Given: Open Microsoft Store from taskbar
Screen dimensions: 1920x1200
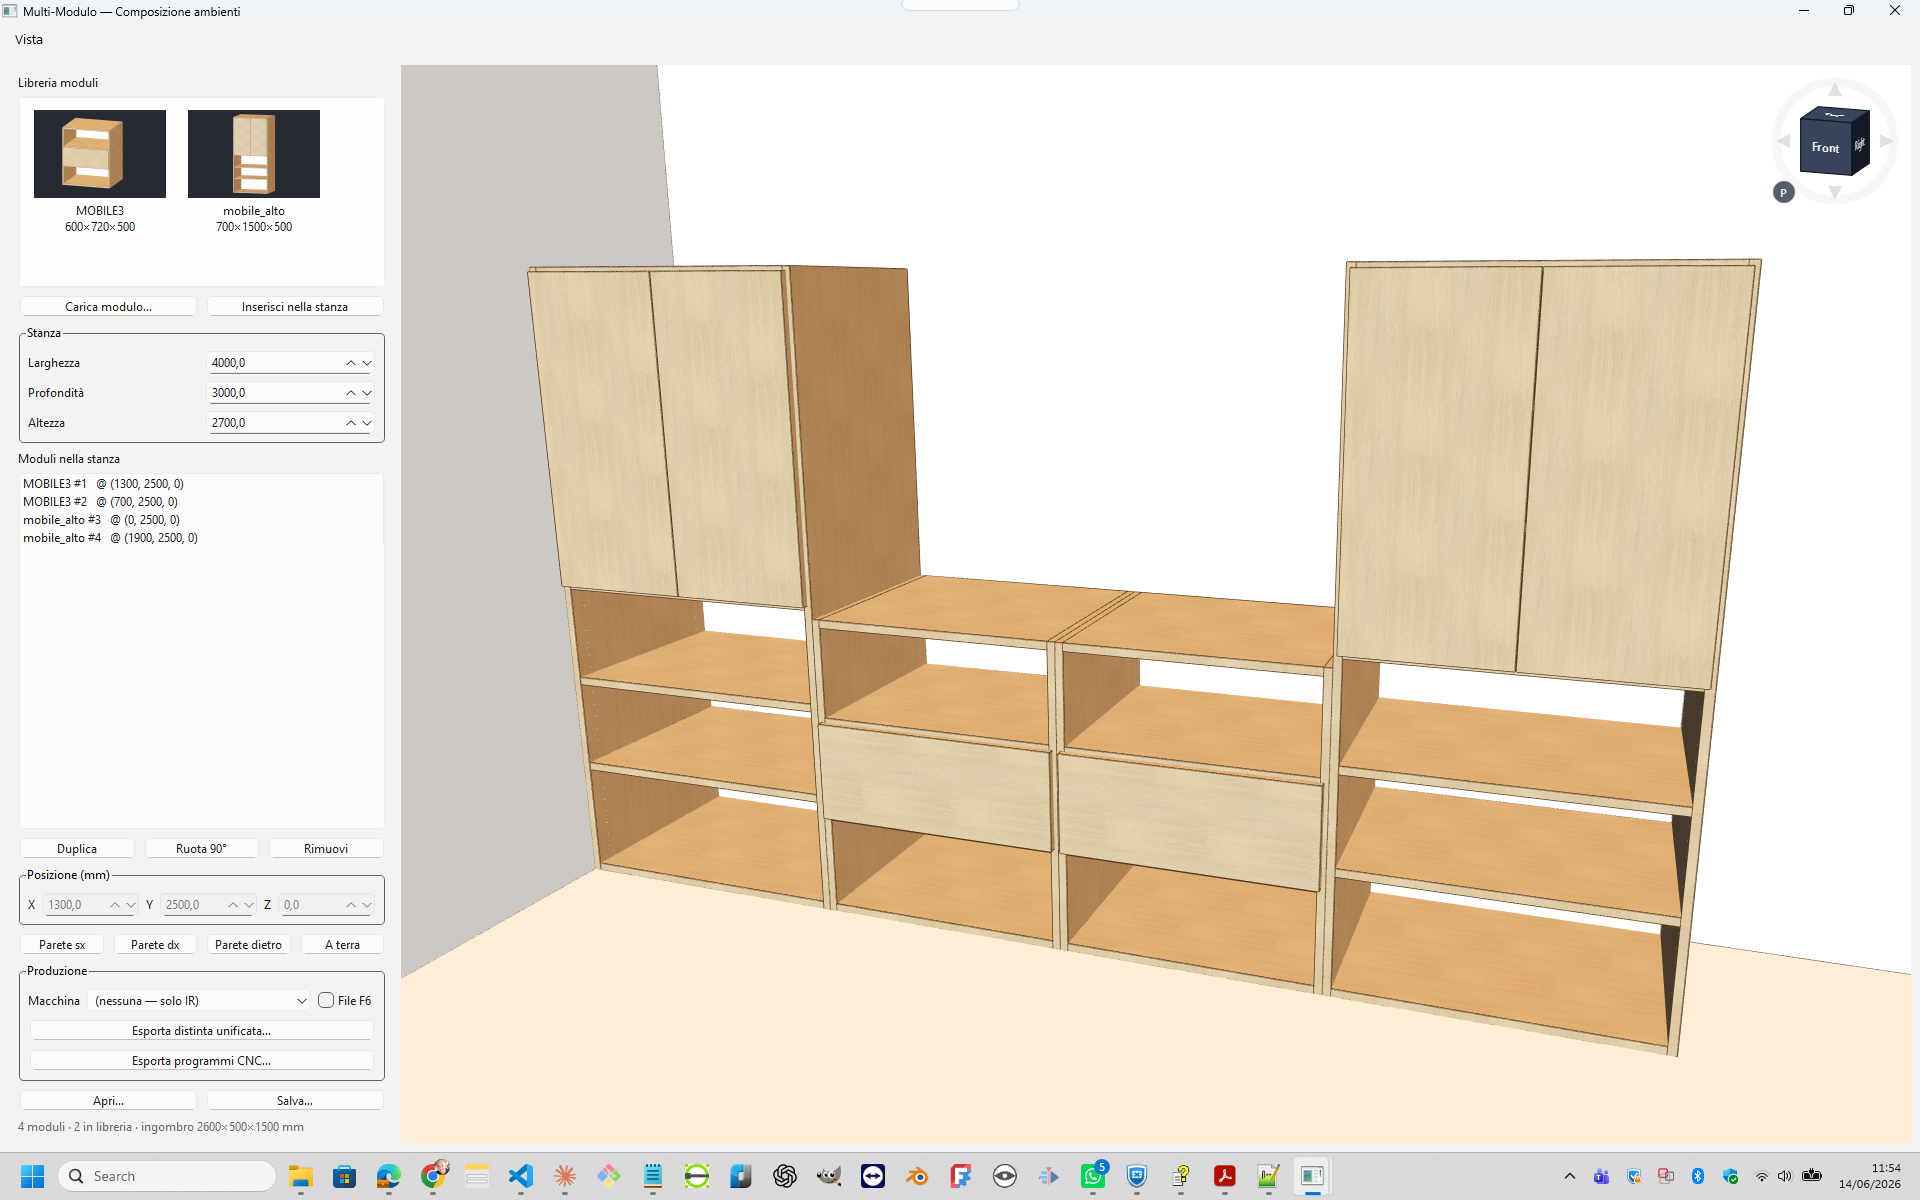Looking at the screenshot, I should tap(345, 1176).
